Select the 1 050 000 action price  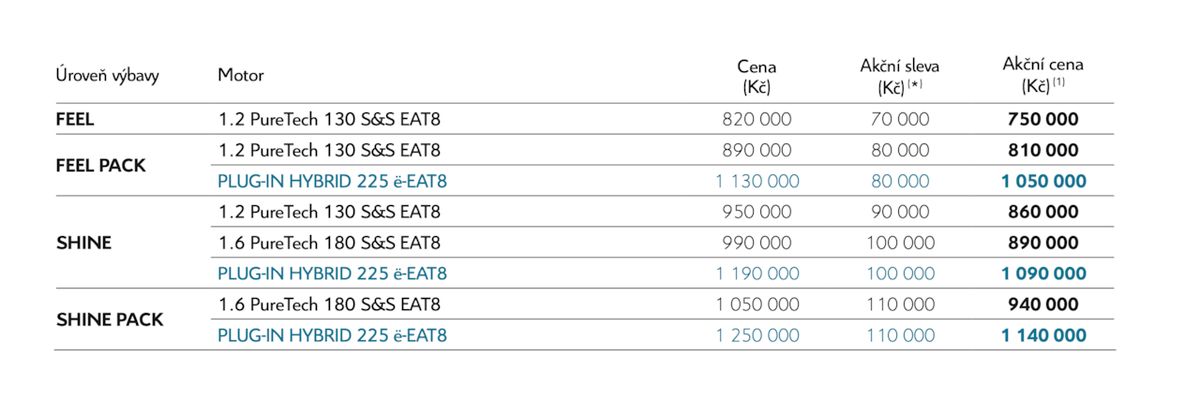[x=1043, y=181]
